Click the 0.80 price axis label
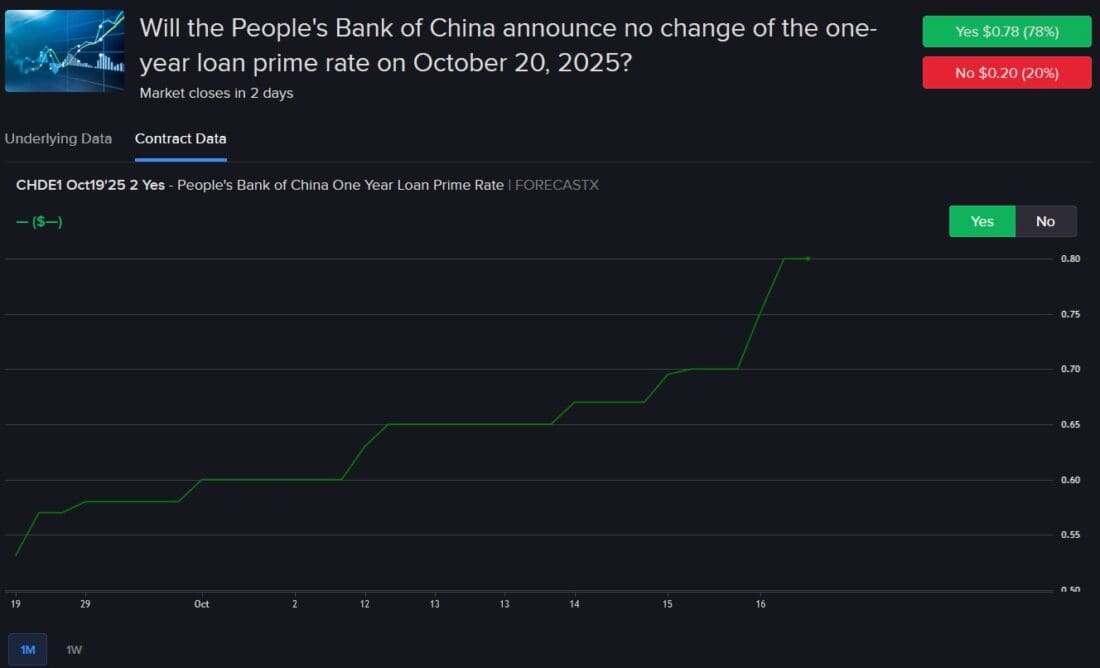Image resolution: width=1100 pixels, height=668 pixels. click(1070, 259)
